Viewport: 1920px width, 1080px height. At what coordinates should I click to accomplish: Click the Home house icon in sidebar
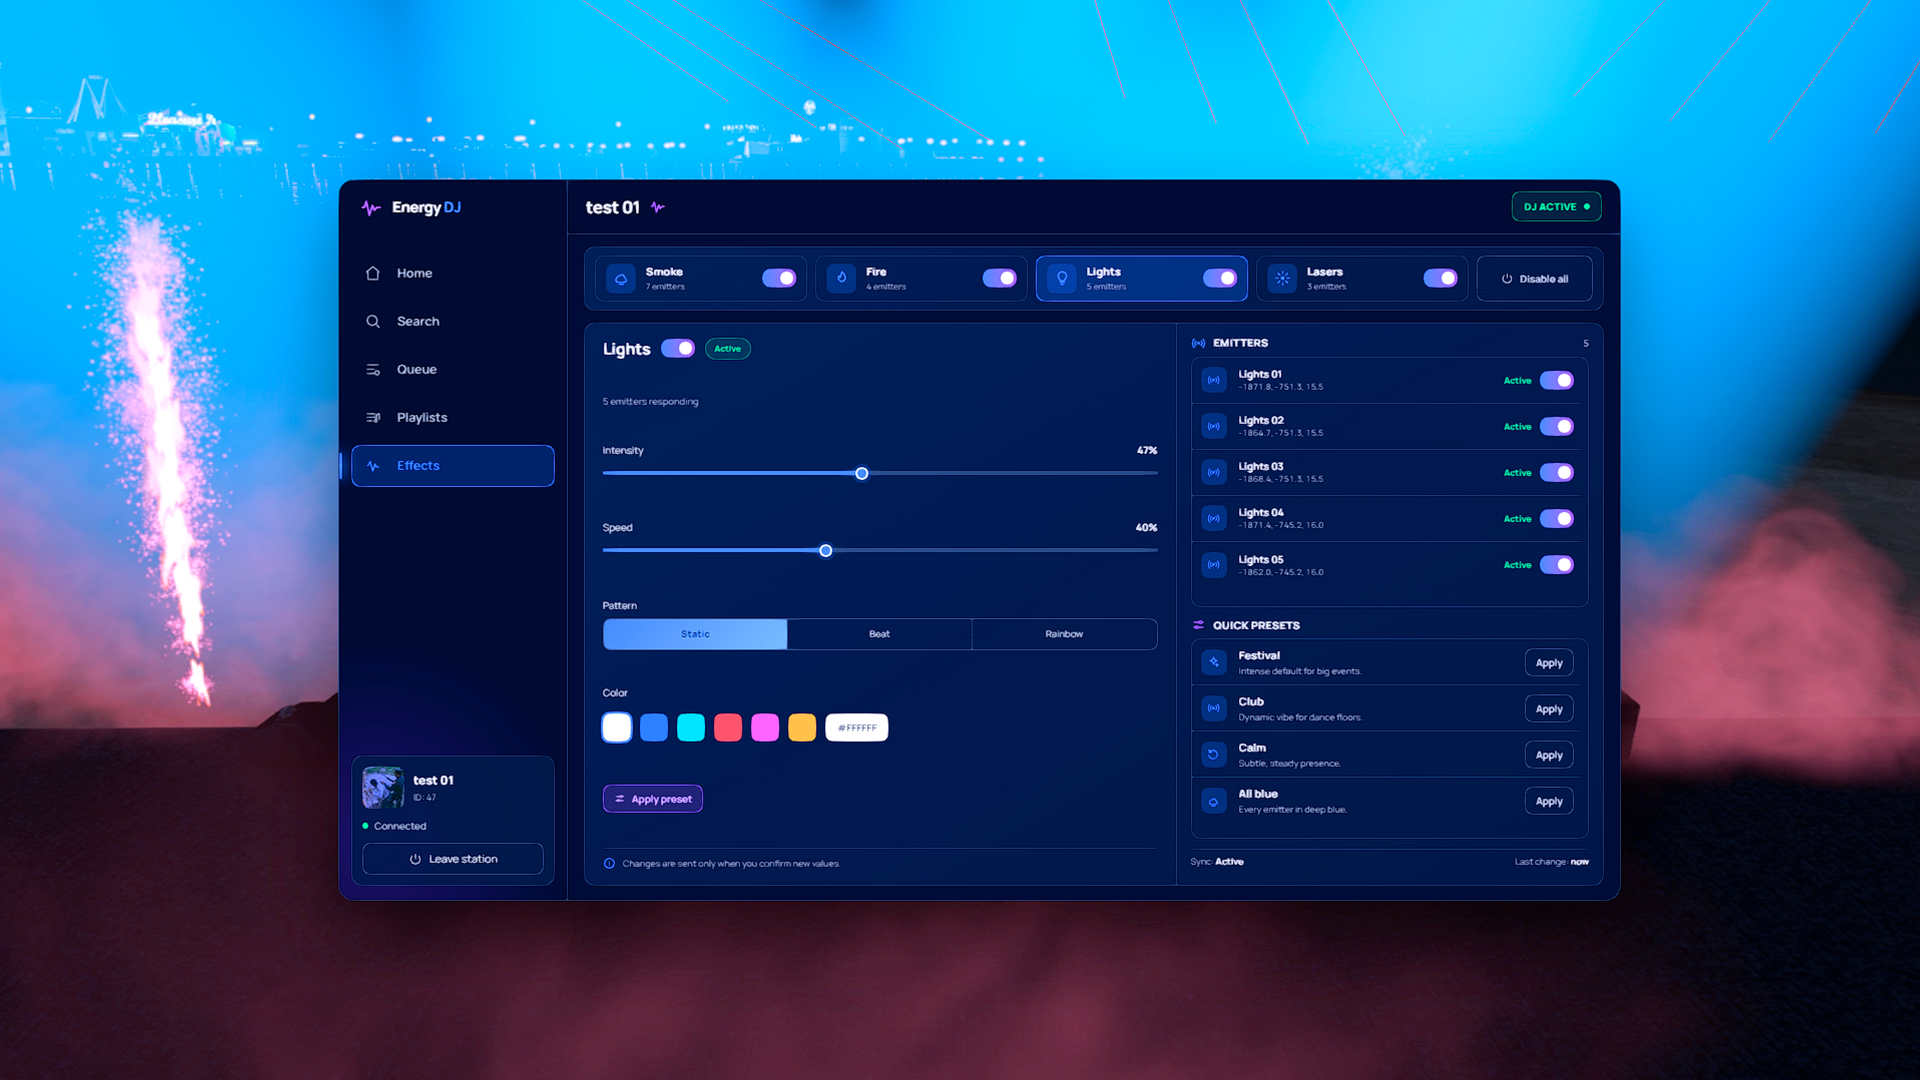373,273
